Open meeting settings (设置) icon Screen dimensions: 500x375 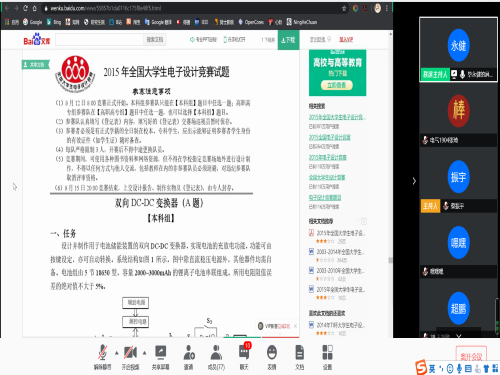click(x=327, y=357)
